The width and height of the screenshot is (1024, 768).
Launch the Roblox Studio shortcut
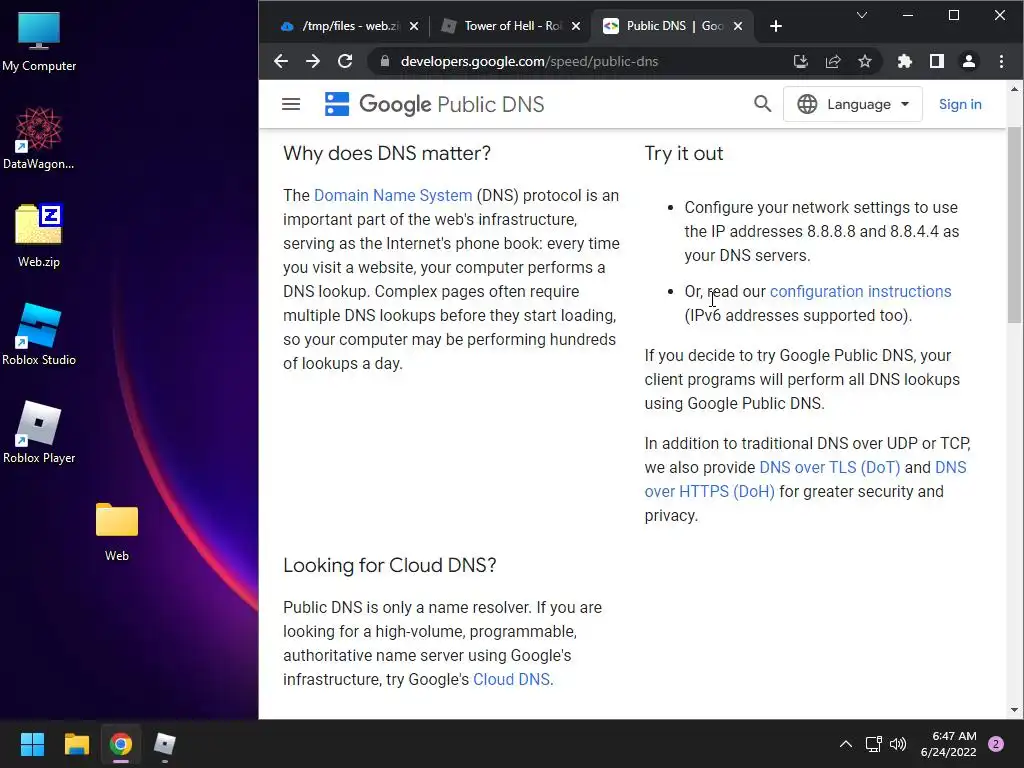[39, 334]
